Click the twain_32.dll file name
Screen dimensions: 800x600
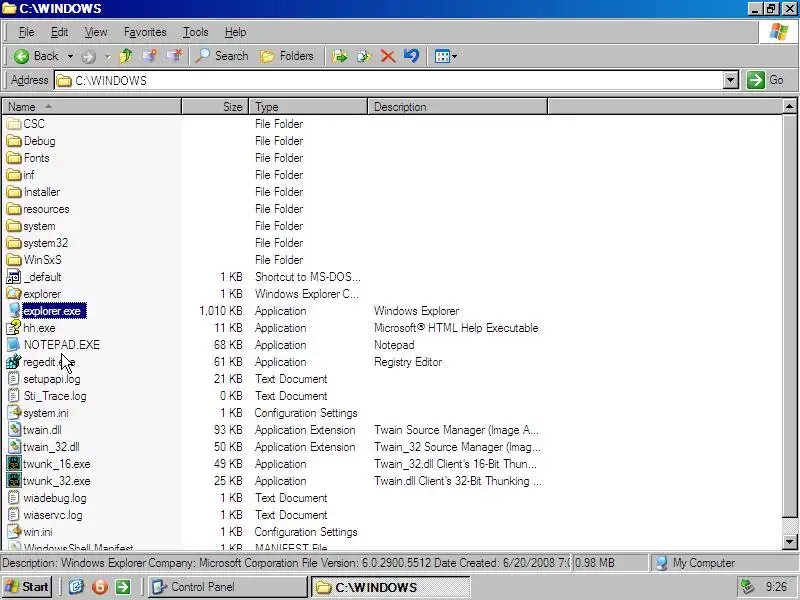[52, 447]
